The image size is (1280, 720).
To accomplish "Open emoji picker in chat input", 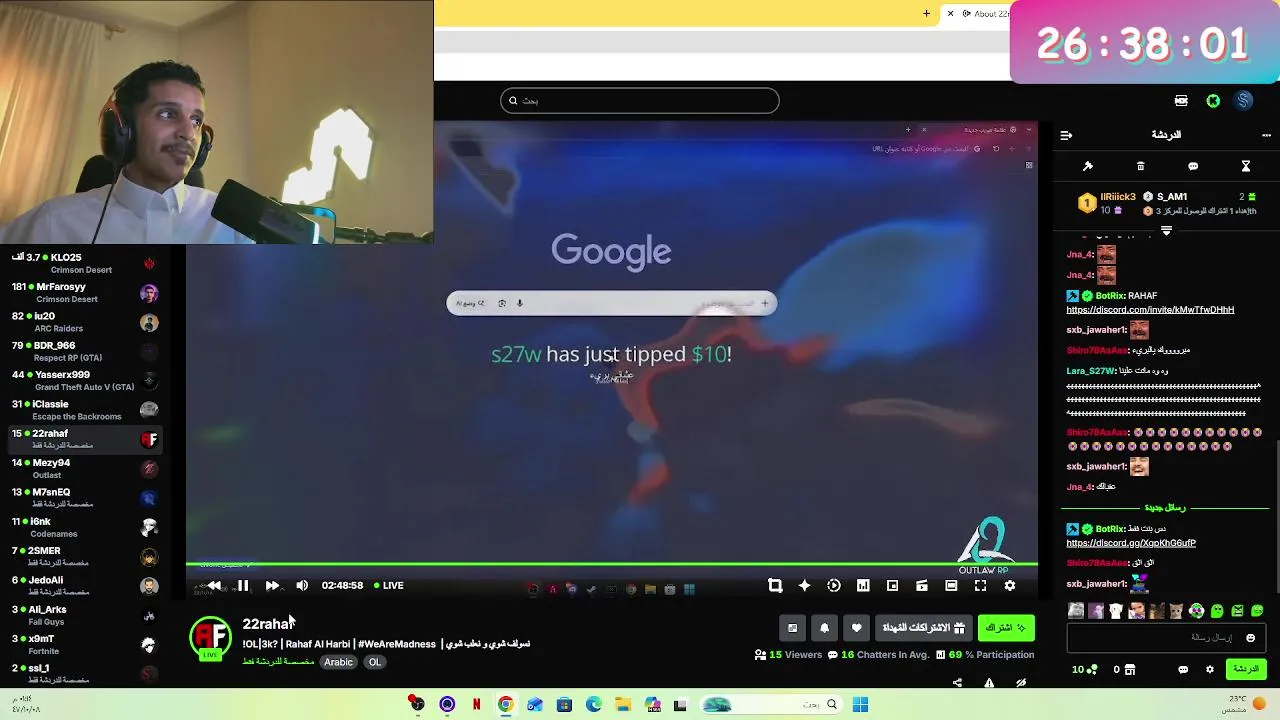I will [1250, 638].
